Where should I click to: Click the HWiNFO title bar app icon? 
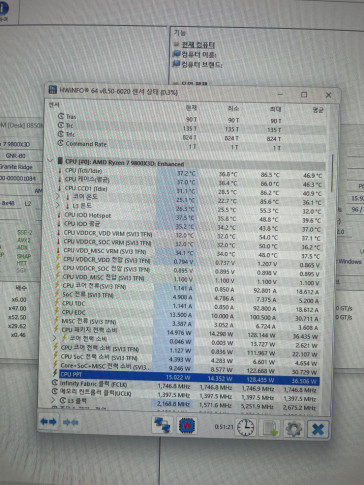(53, 89)
